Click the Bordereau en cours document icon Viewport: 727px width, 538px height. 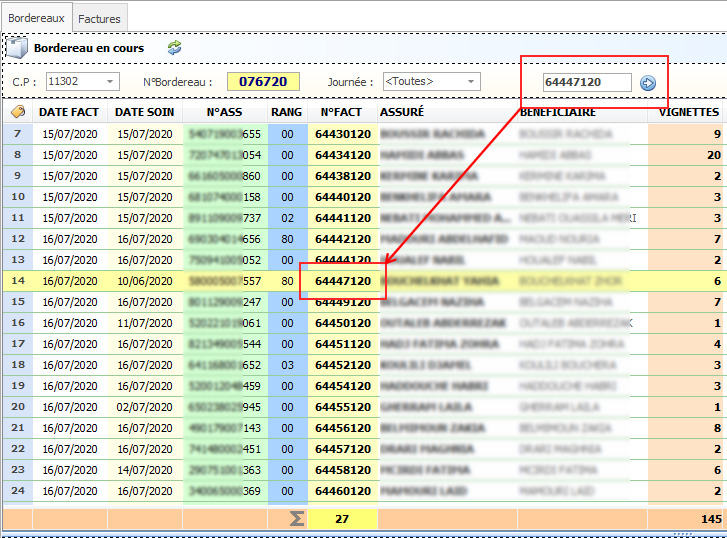pos(17,48)
